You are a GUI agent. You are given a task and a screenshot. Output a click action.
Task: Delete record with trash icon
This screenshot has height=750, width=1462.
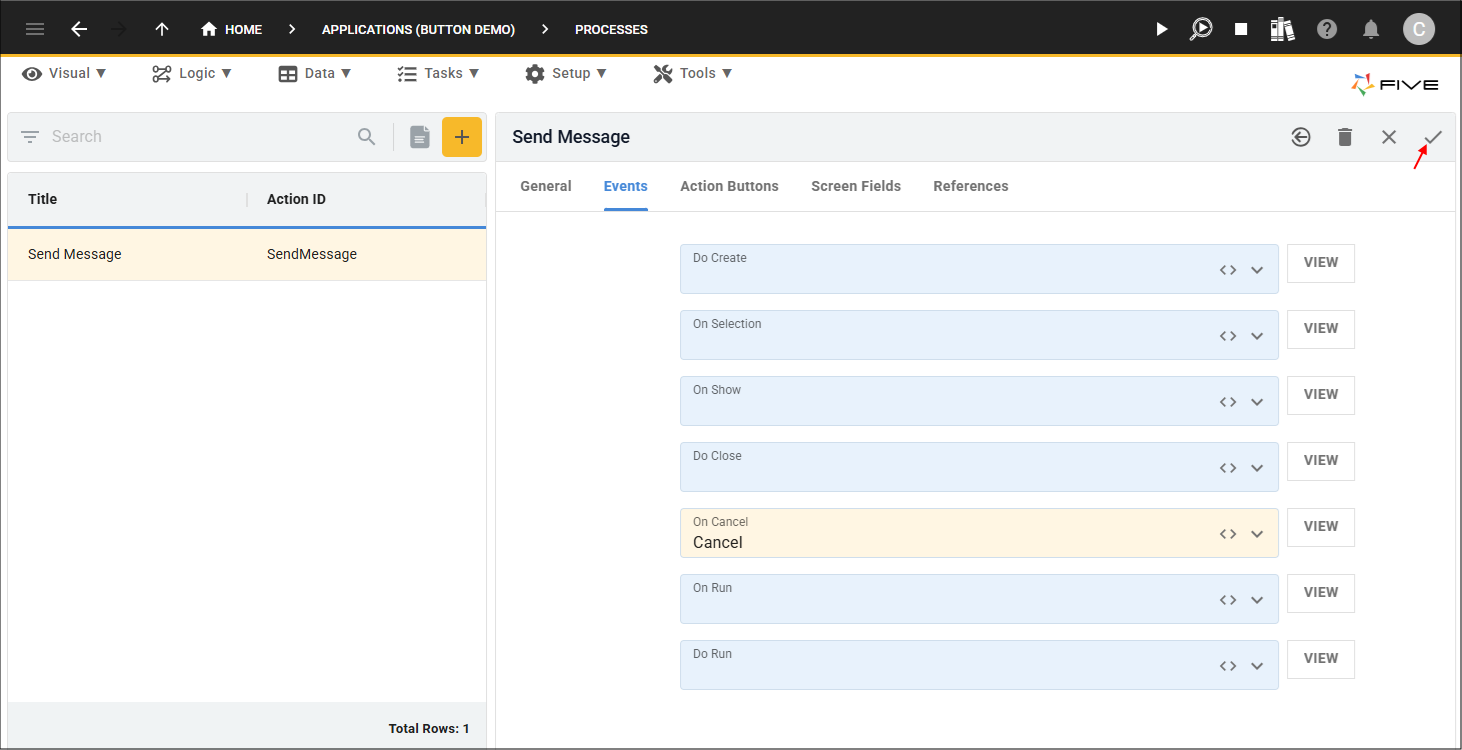pos(1345,137)
